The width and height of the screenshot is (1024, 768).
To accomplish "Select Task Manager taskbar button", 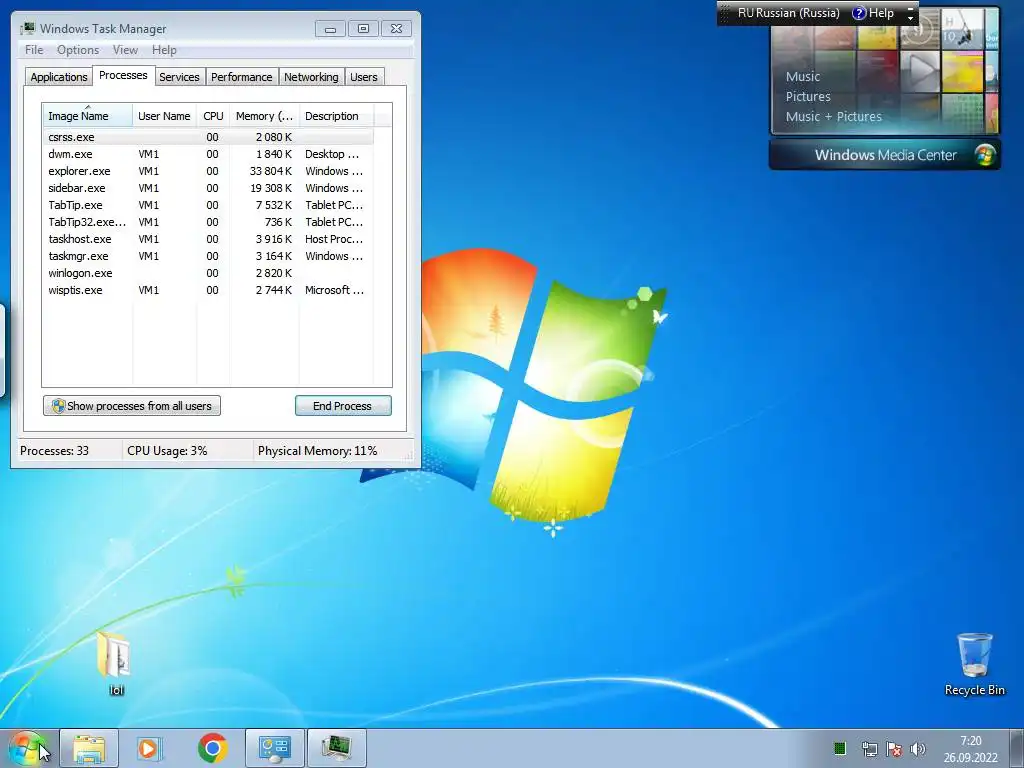I will (x=336, y=748).
